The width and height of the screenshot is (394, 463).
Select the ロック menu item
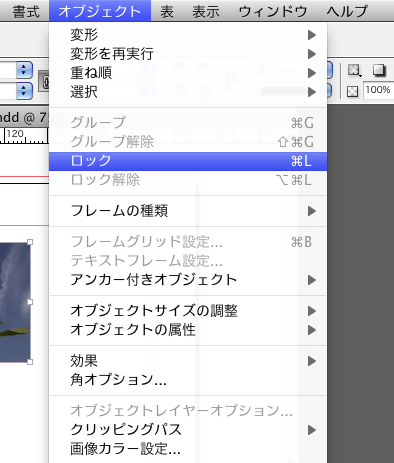[188, 161]
